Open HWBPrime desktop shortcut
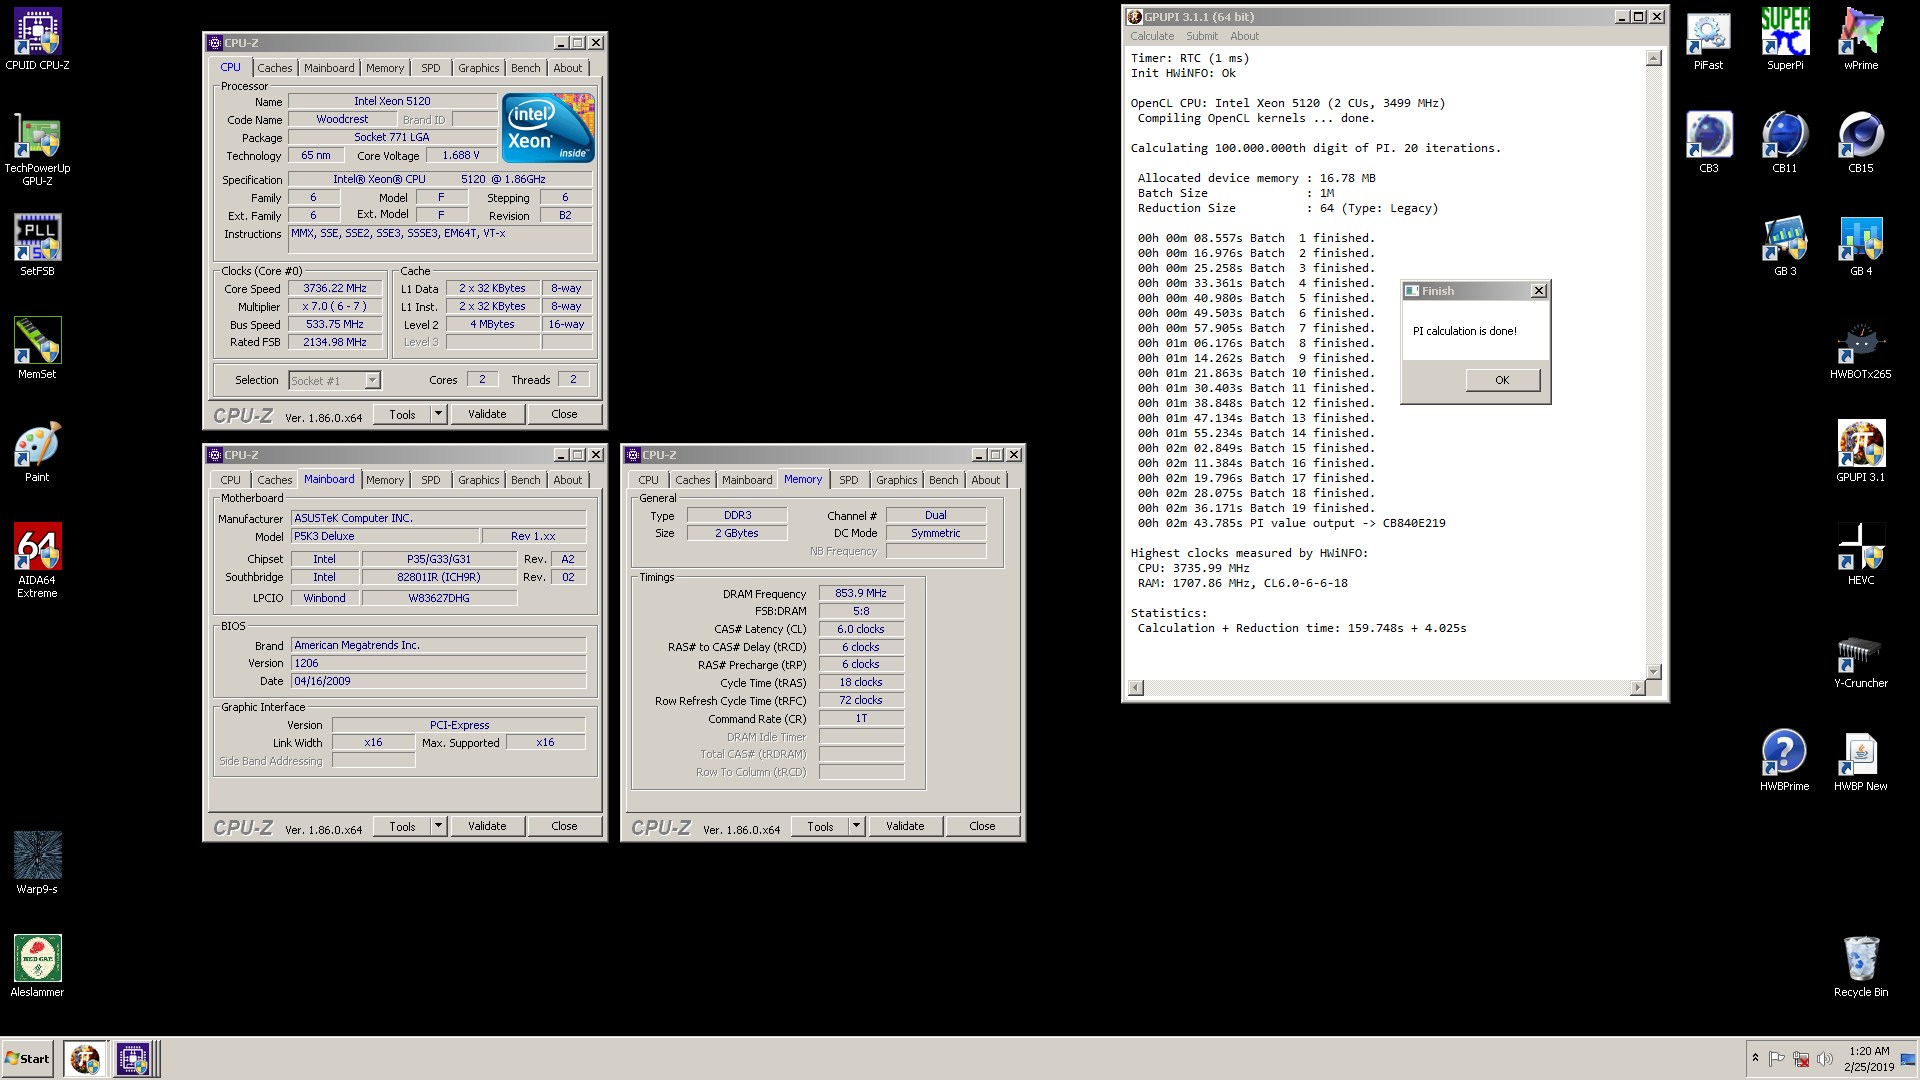 1785,761
